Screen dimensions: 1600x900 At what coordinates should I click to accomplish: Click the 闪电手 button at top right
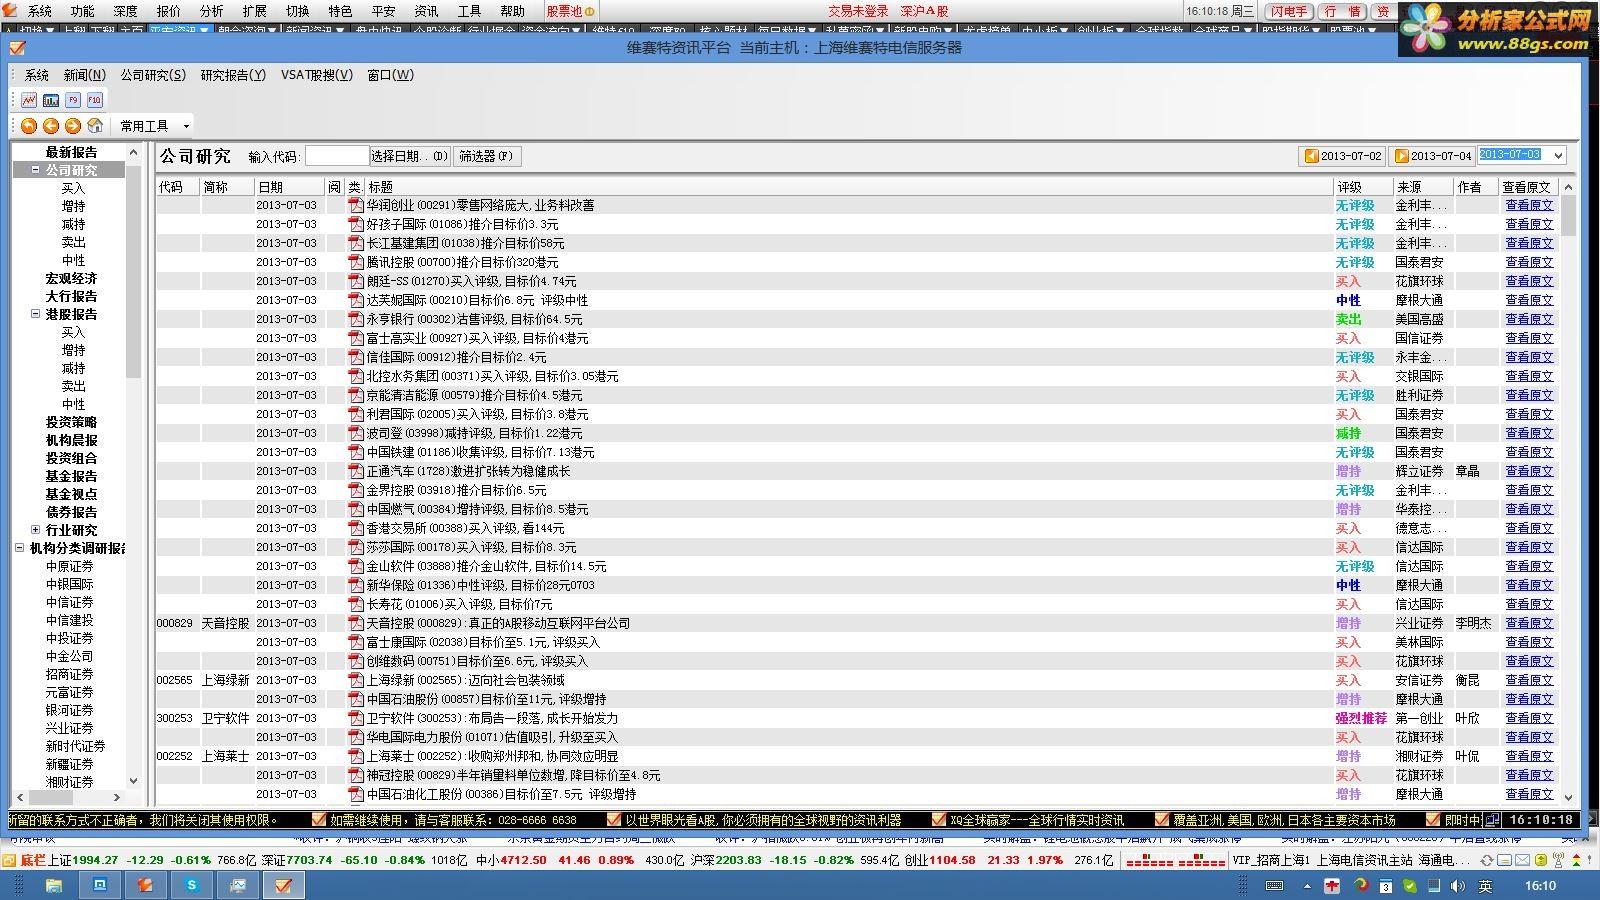[x=1289, y=11]
